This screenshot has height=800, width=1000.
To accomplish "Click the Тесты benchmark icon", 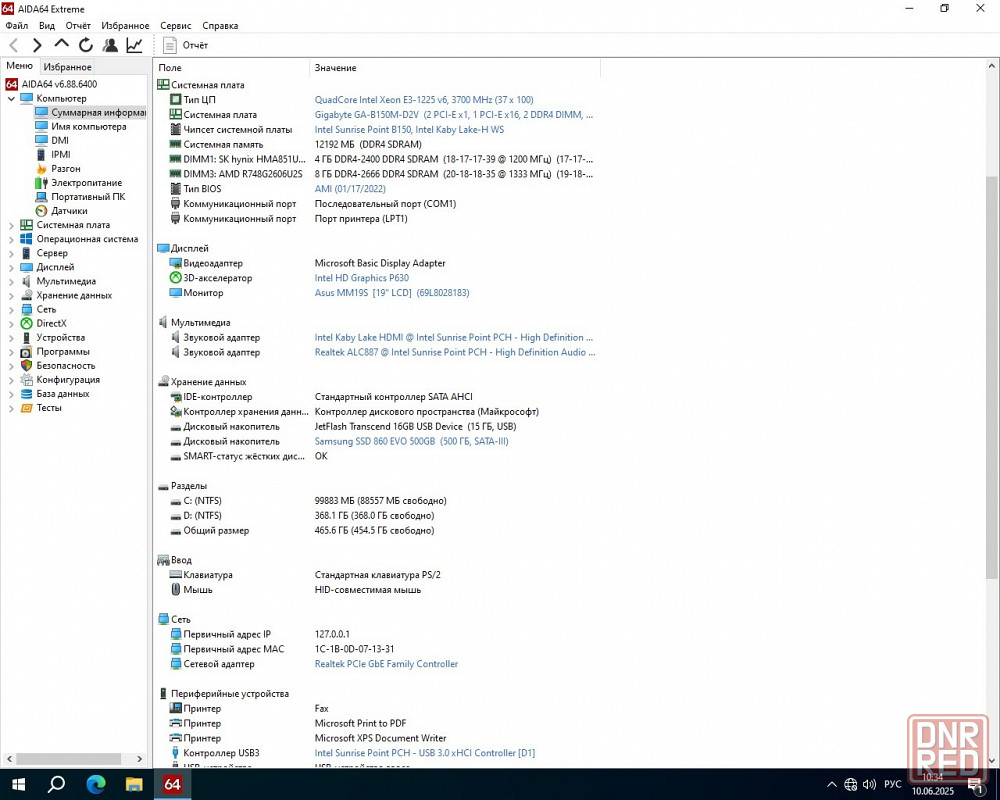I will coord(26,408).
